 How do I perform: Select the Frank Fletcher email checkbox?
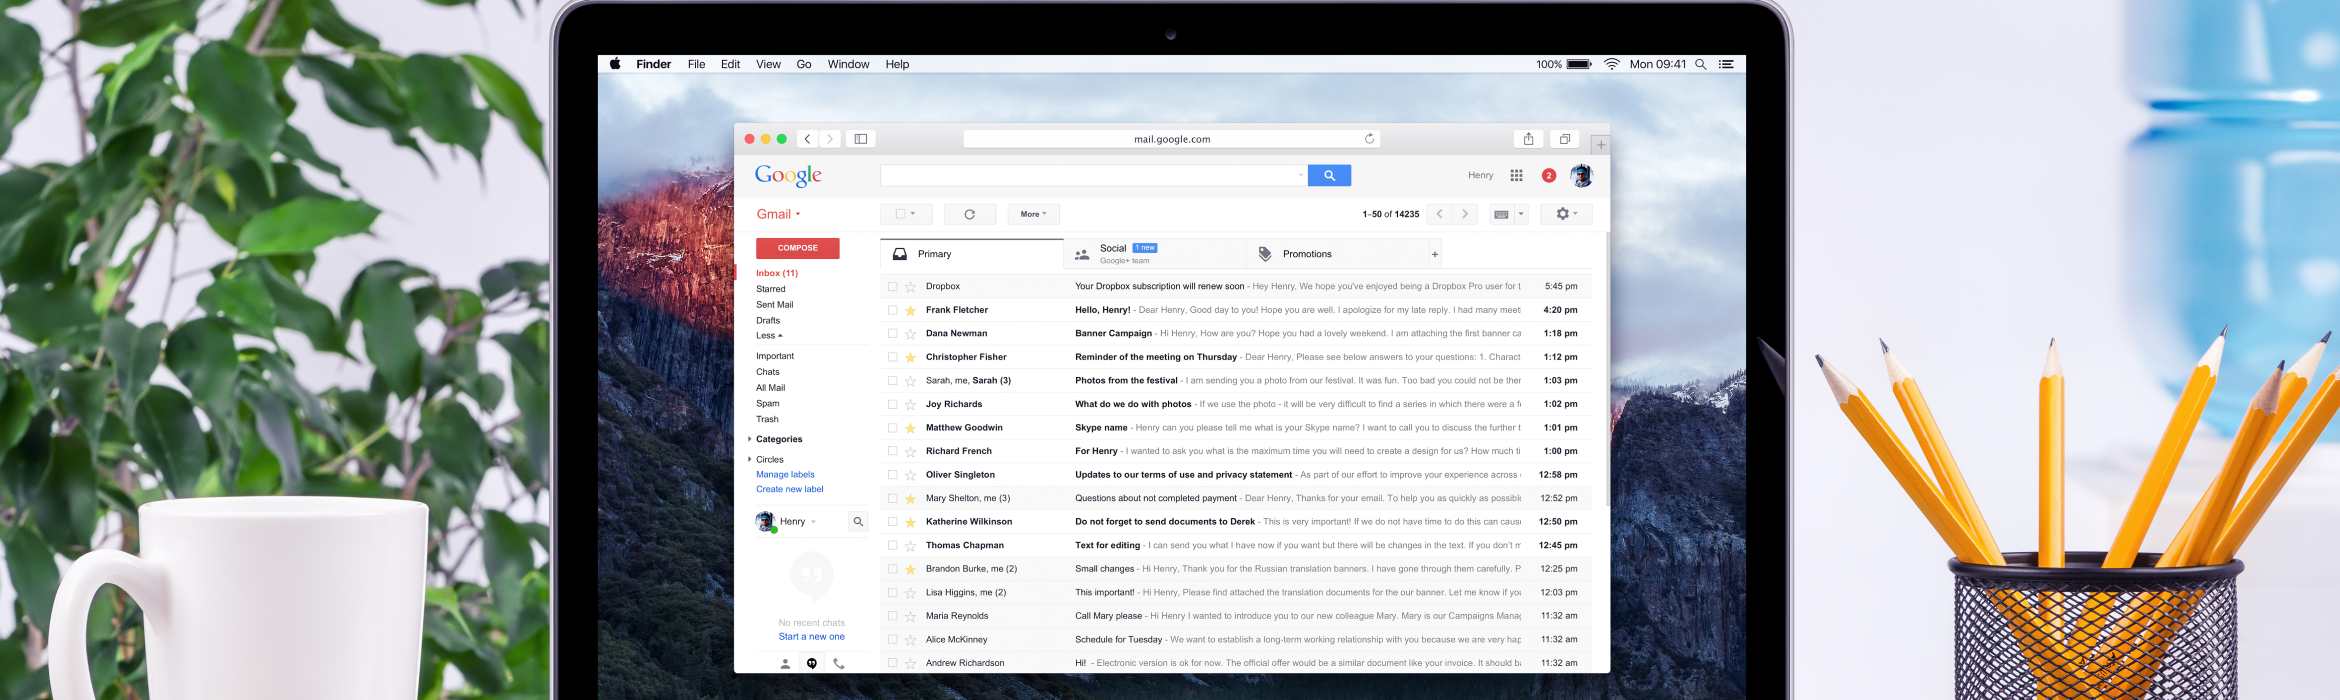pyautogui.click(x=892, y=310)
